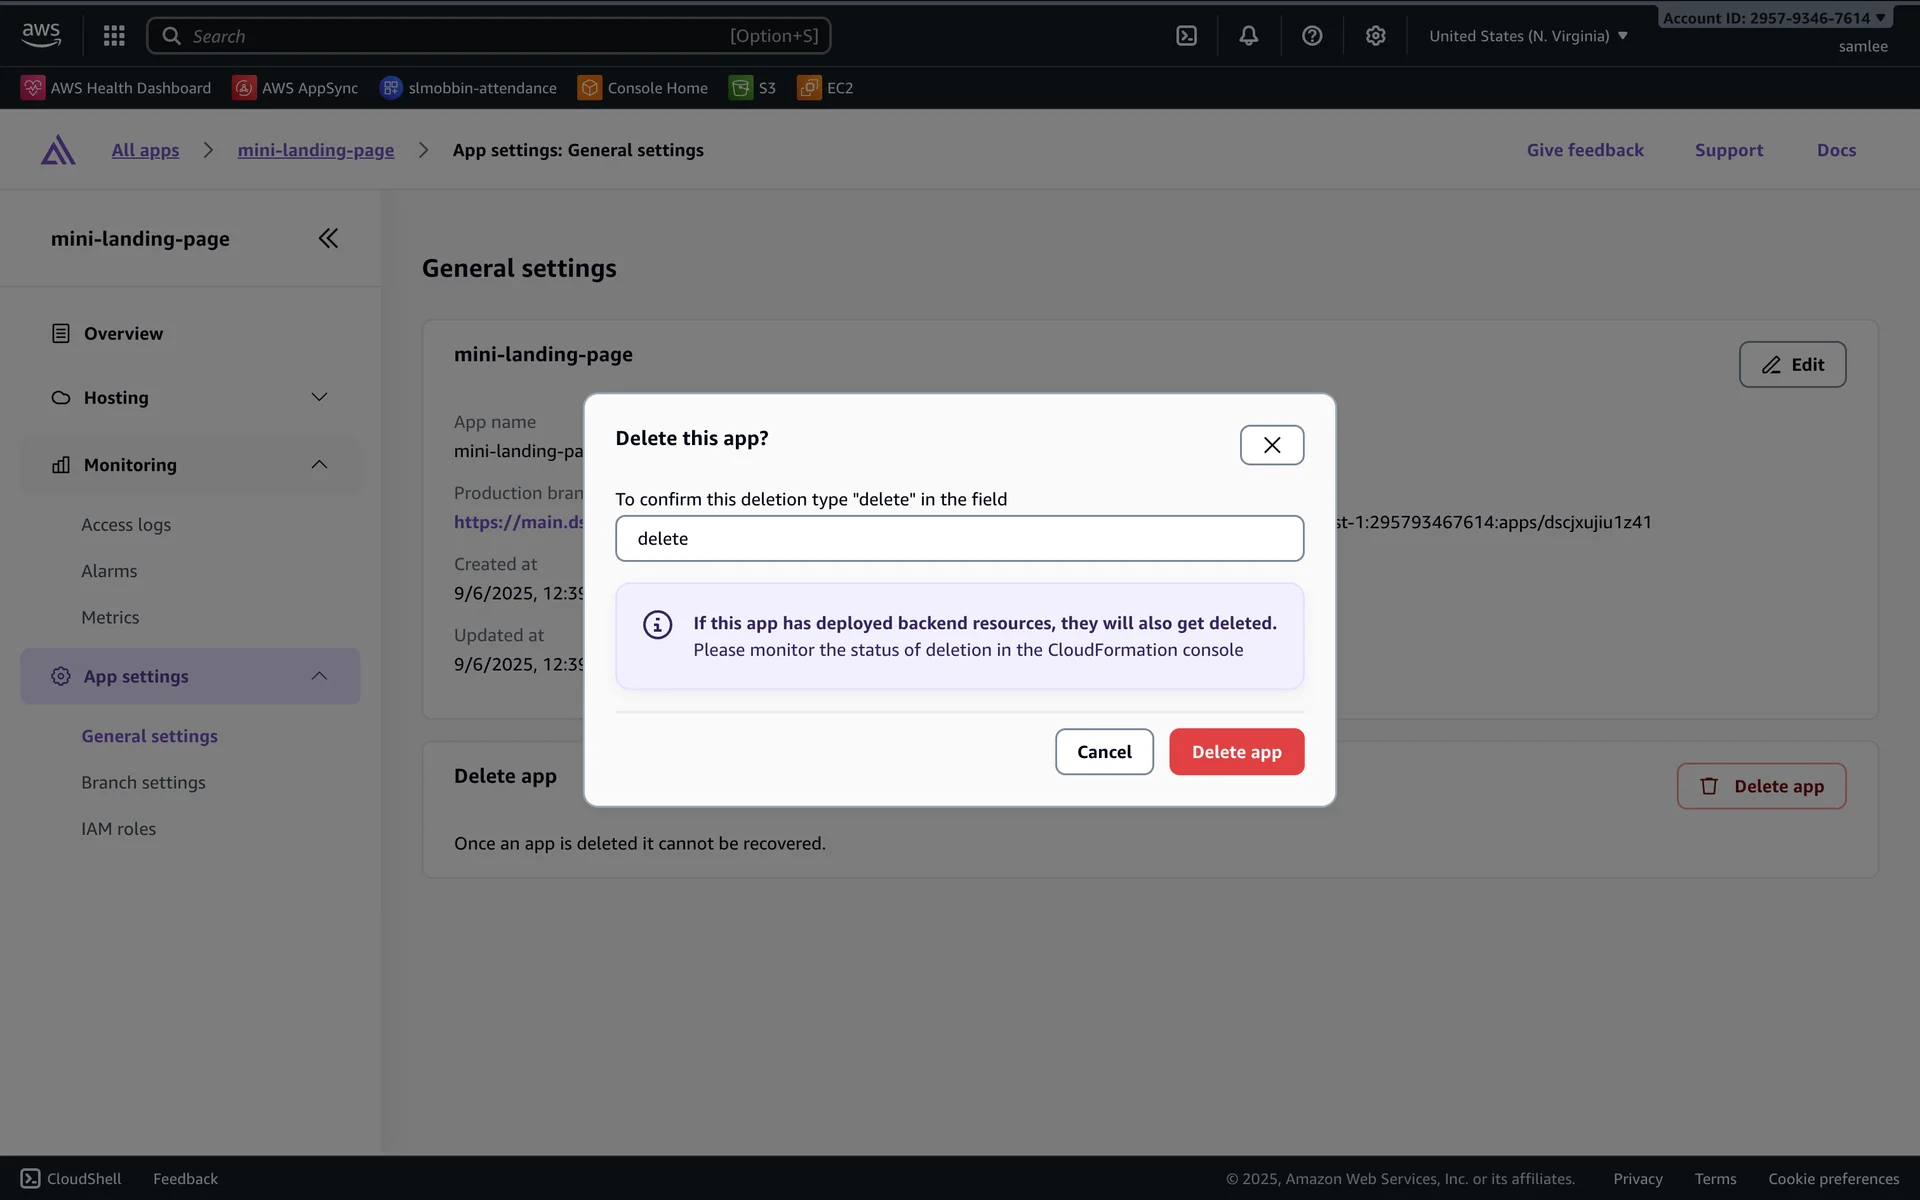1920x1200 pixels.
Task: Expand the Hosting section
Action: tap(319, 397)
